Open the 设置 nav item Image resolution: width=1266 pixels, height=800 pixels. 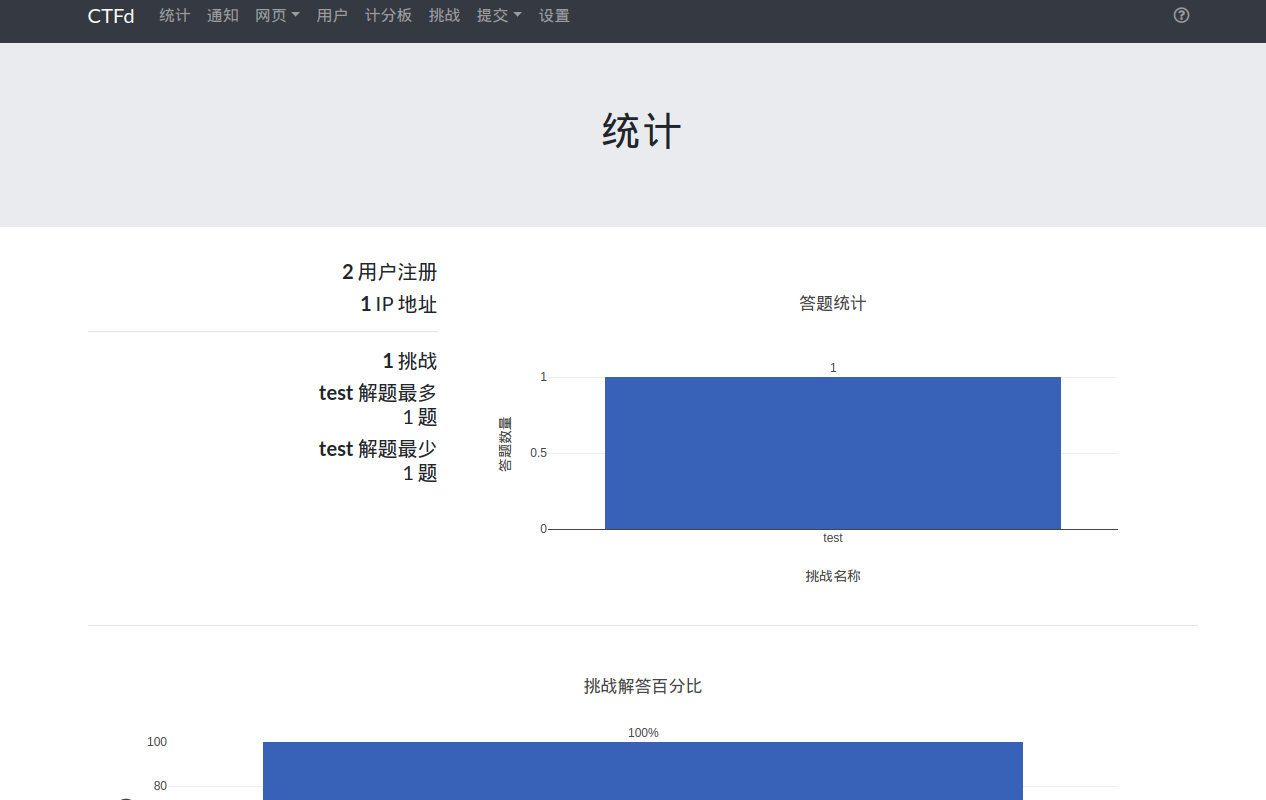554,16
